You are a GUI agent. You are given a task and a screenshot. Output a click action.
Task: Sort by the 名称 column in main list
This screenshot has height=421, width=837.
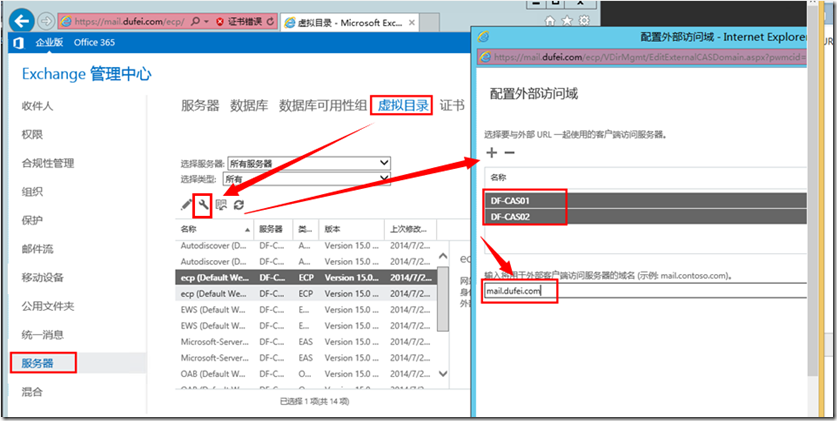pos(214,229)
